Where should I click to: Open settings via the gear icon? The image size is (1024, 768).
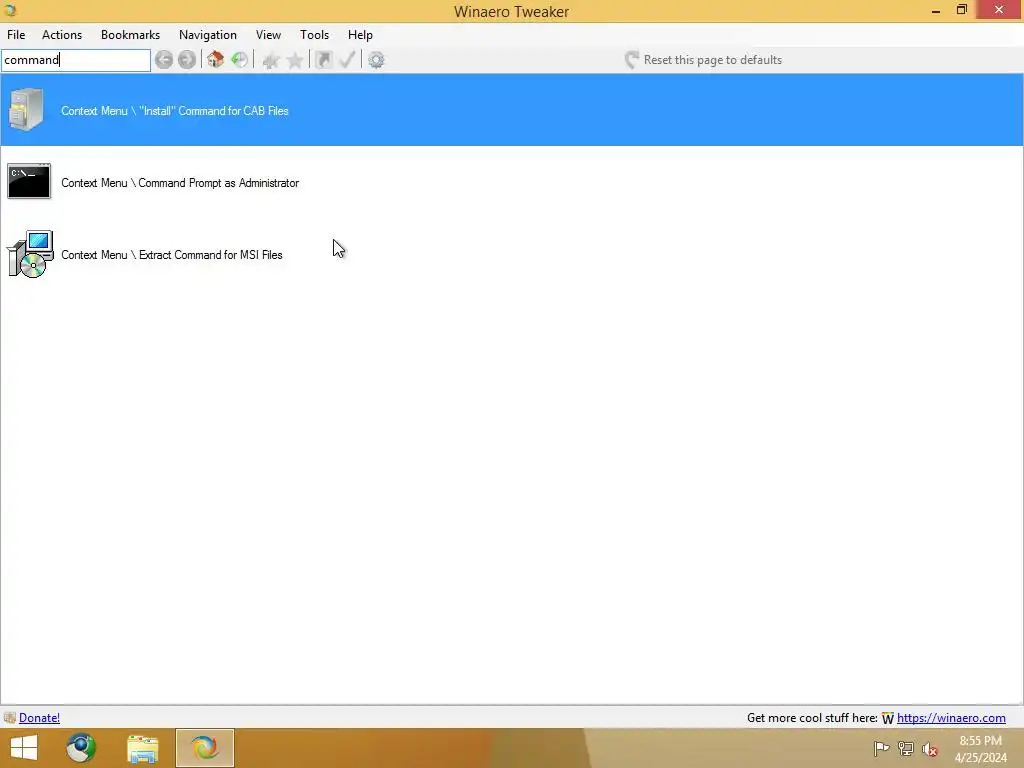tap(376, 60)
